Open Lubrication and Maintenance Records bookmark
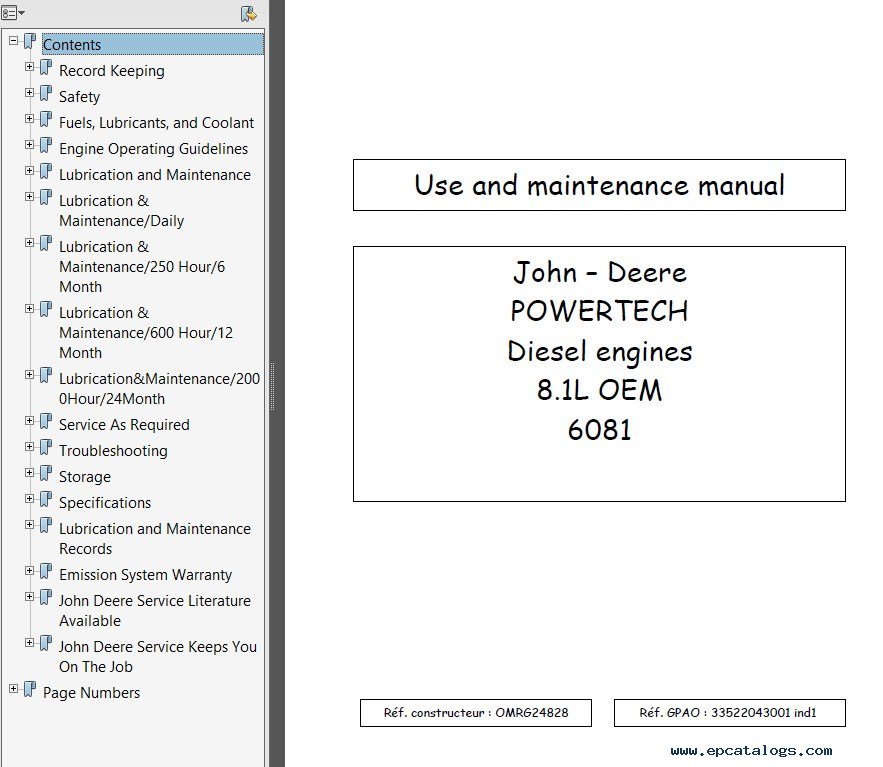The width and height of the screenshot is (883, 767). [x=155, y=538]
